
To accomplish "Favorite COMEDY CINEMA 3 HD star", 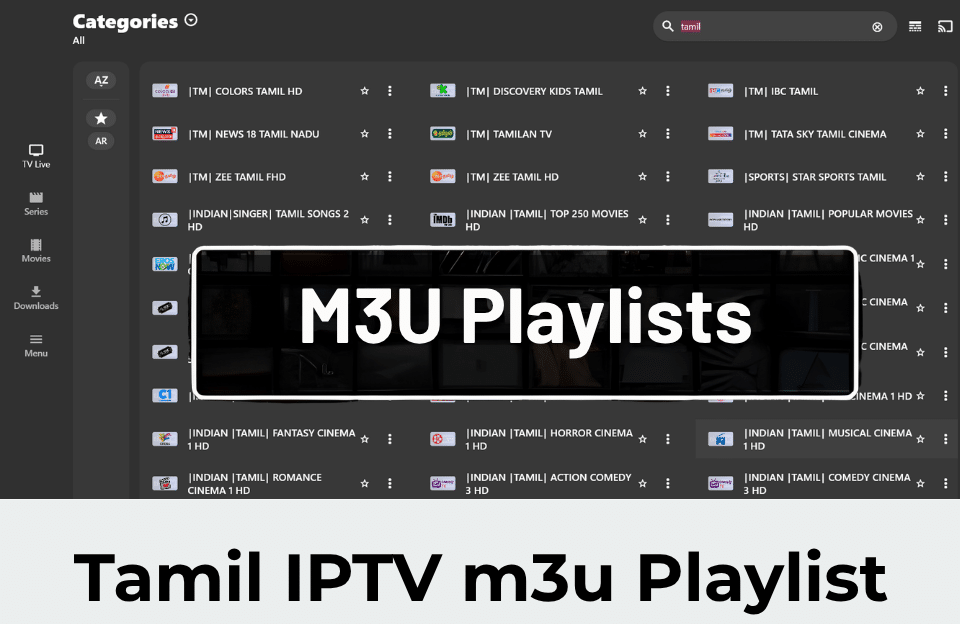I will 920,483.
